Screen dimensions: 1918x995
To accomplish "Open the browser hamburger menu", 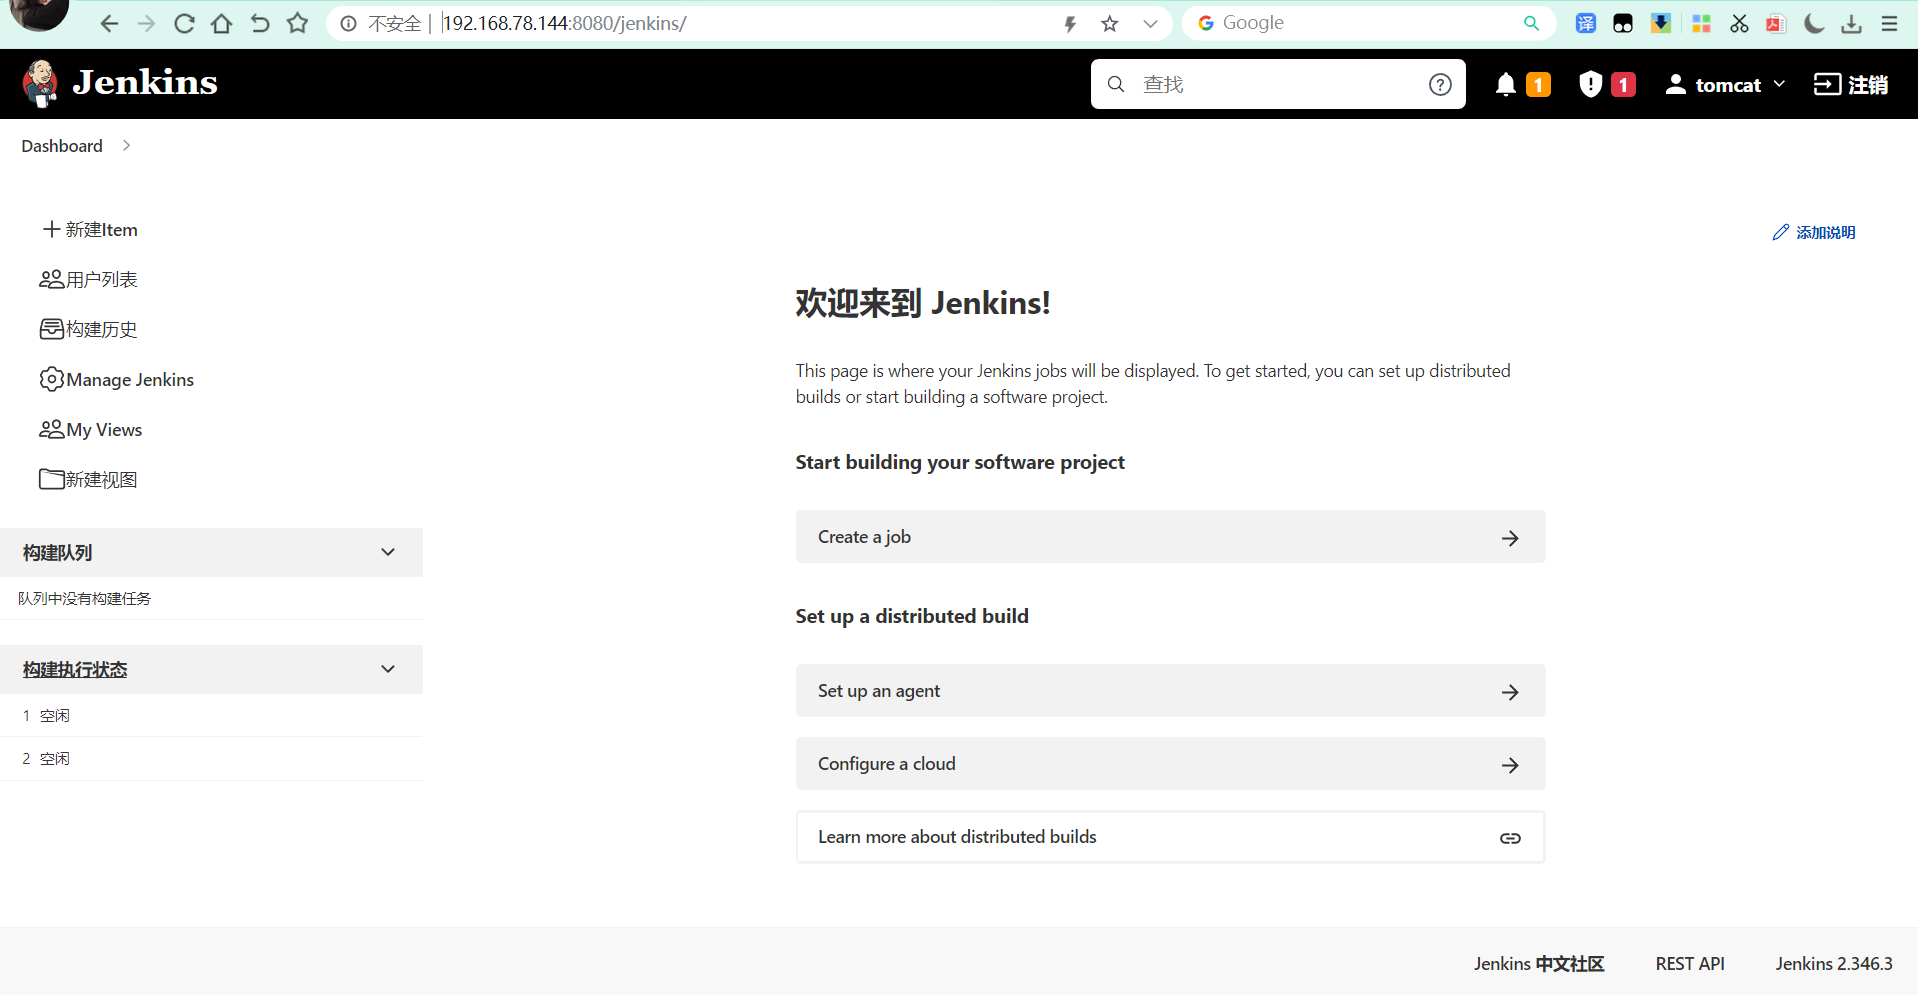I will pos(1890,23).
